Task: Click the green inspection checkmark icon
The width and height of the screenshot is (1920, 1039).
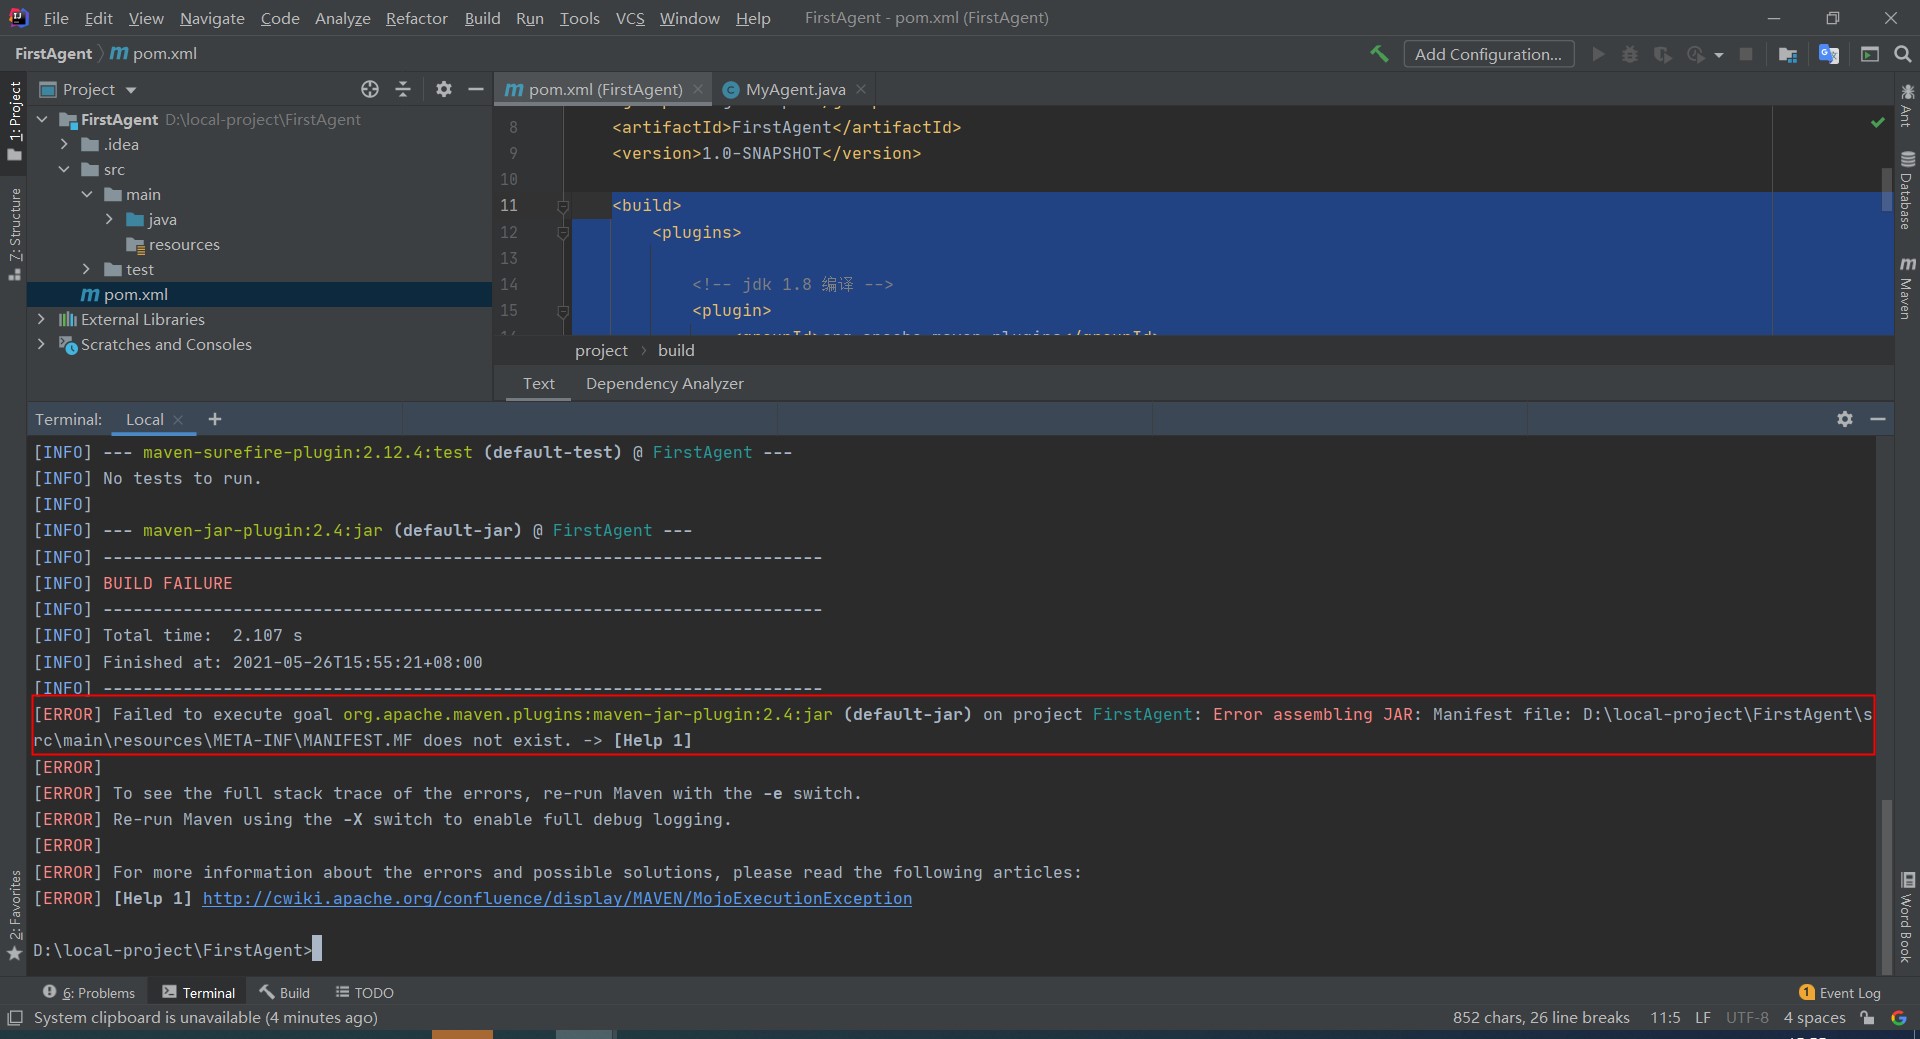Action: pyautogui.click(x=1878, y=122)
